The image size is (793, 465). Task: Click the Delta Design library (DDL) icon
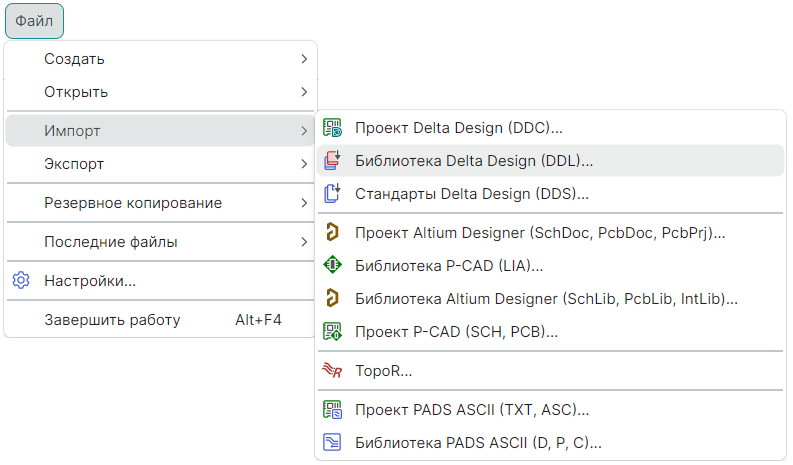click(333, 160)
